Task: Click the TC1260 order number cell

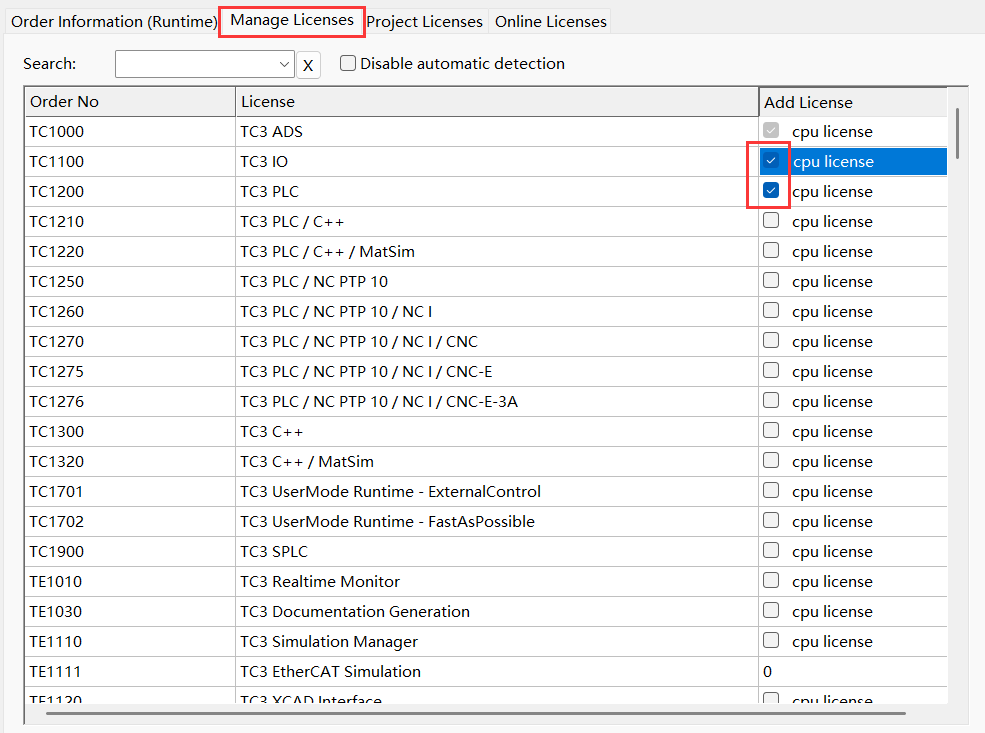Action: pos(130,312)
